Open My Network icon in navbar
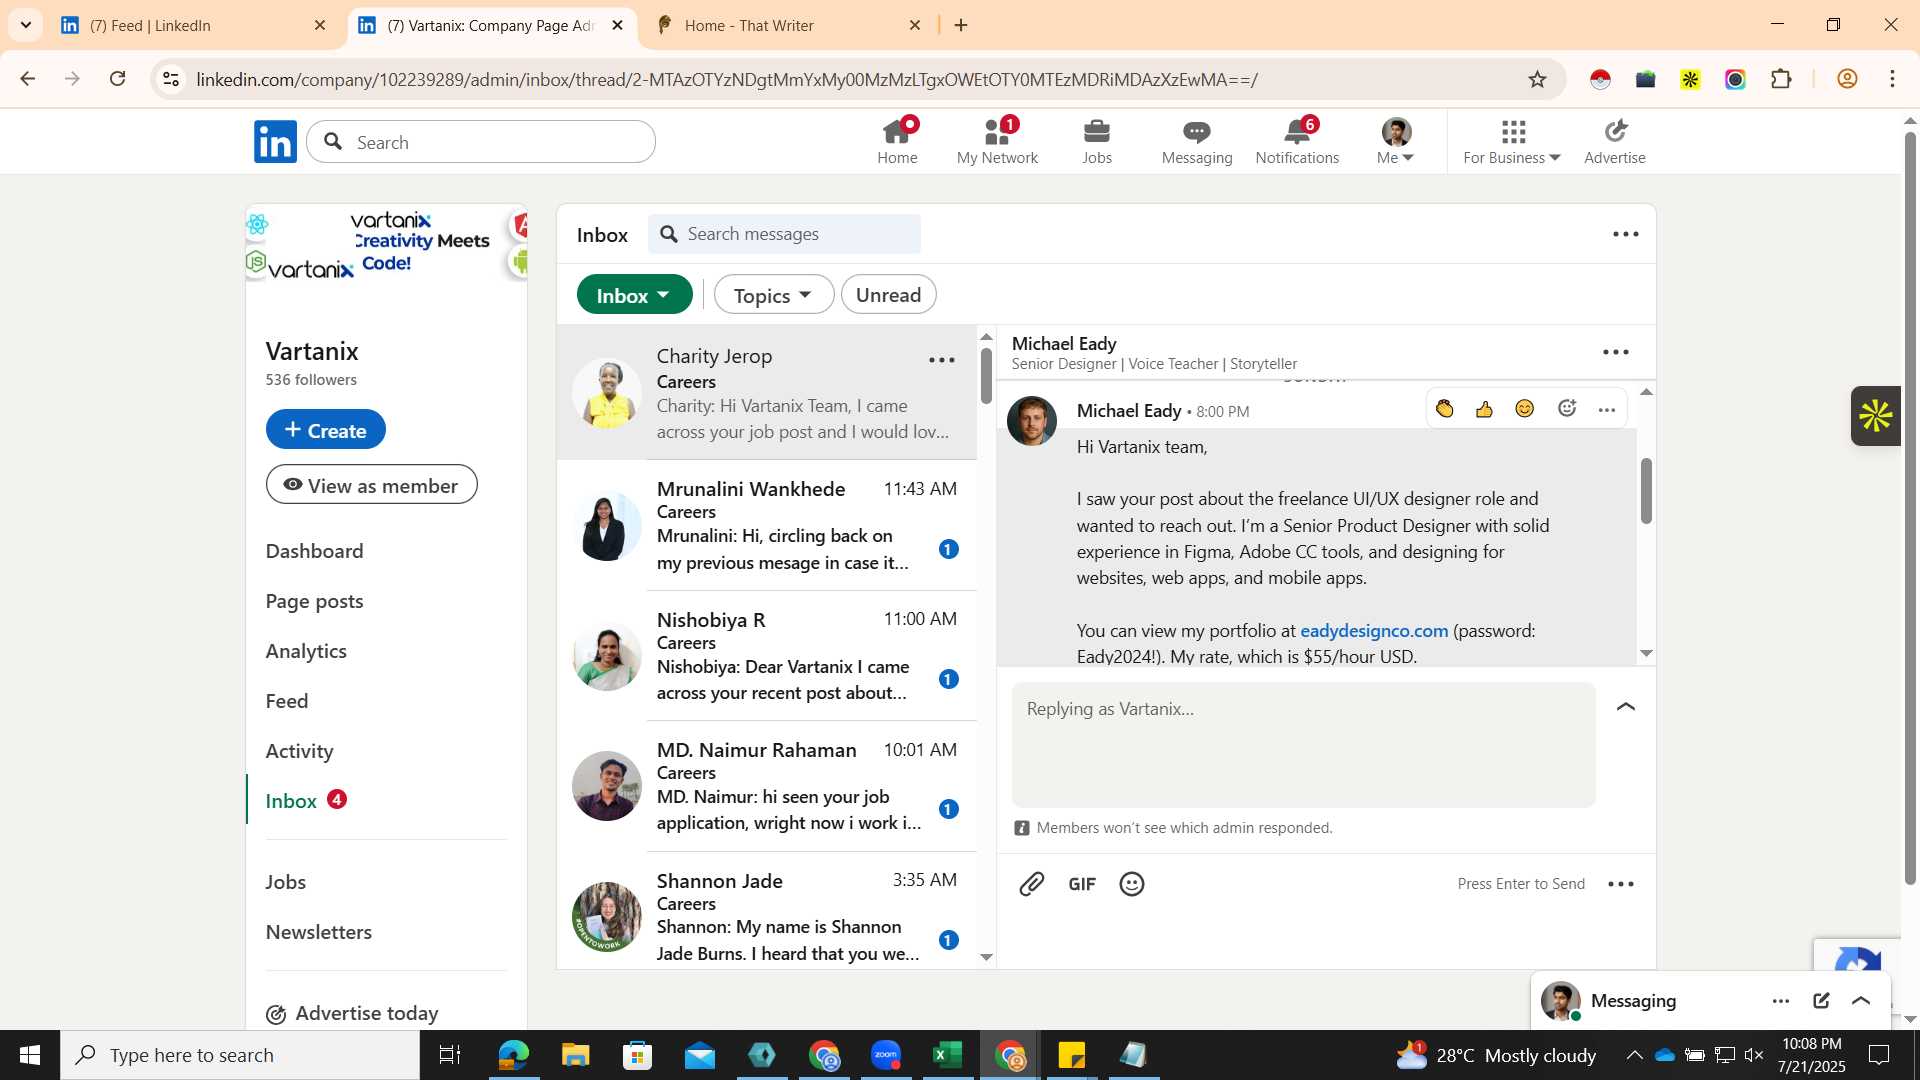 pos(997,142)
